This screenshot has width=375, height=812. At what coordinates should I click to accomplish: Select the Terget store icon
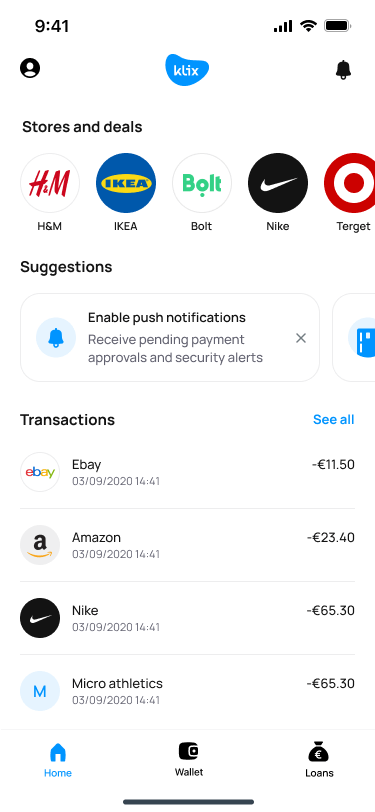click(x=352, y=183)
